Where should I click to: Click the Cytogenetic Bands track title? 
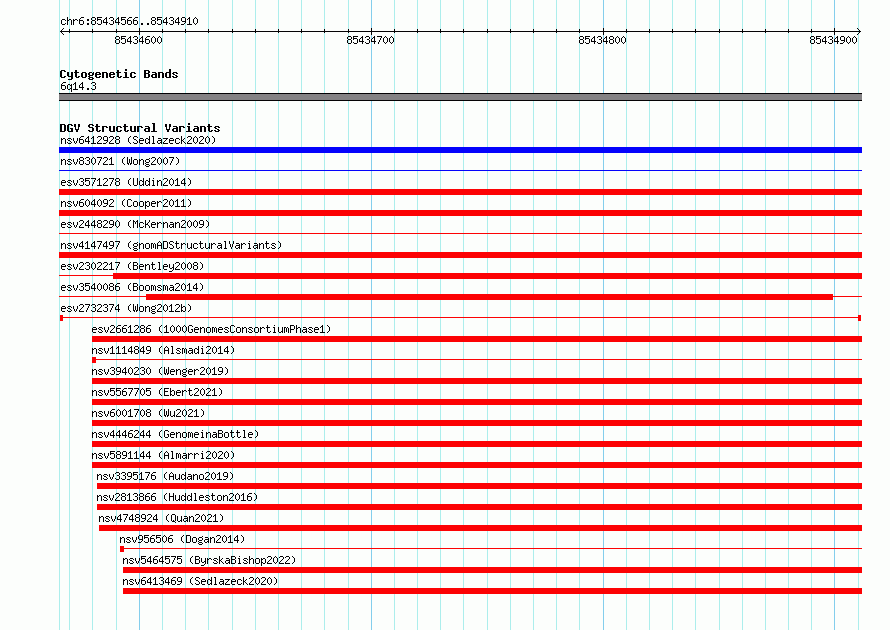[x=119, y=74]
